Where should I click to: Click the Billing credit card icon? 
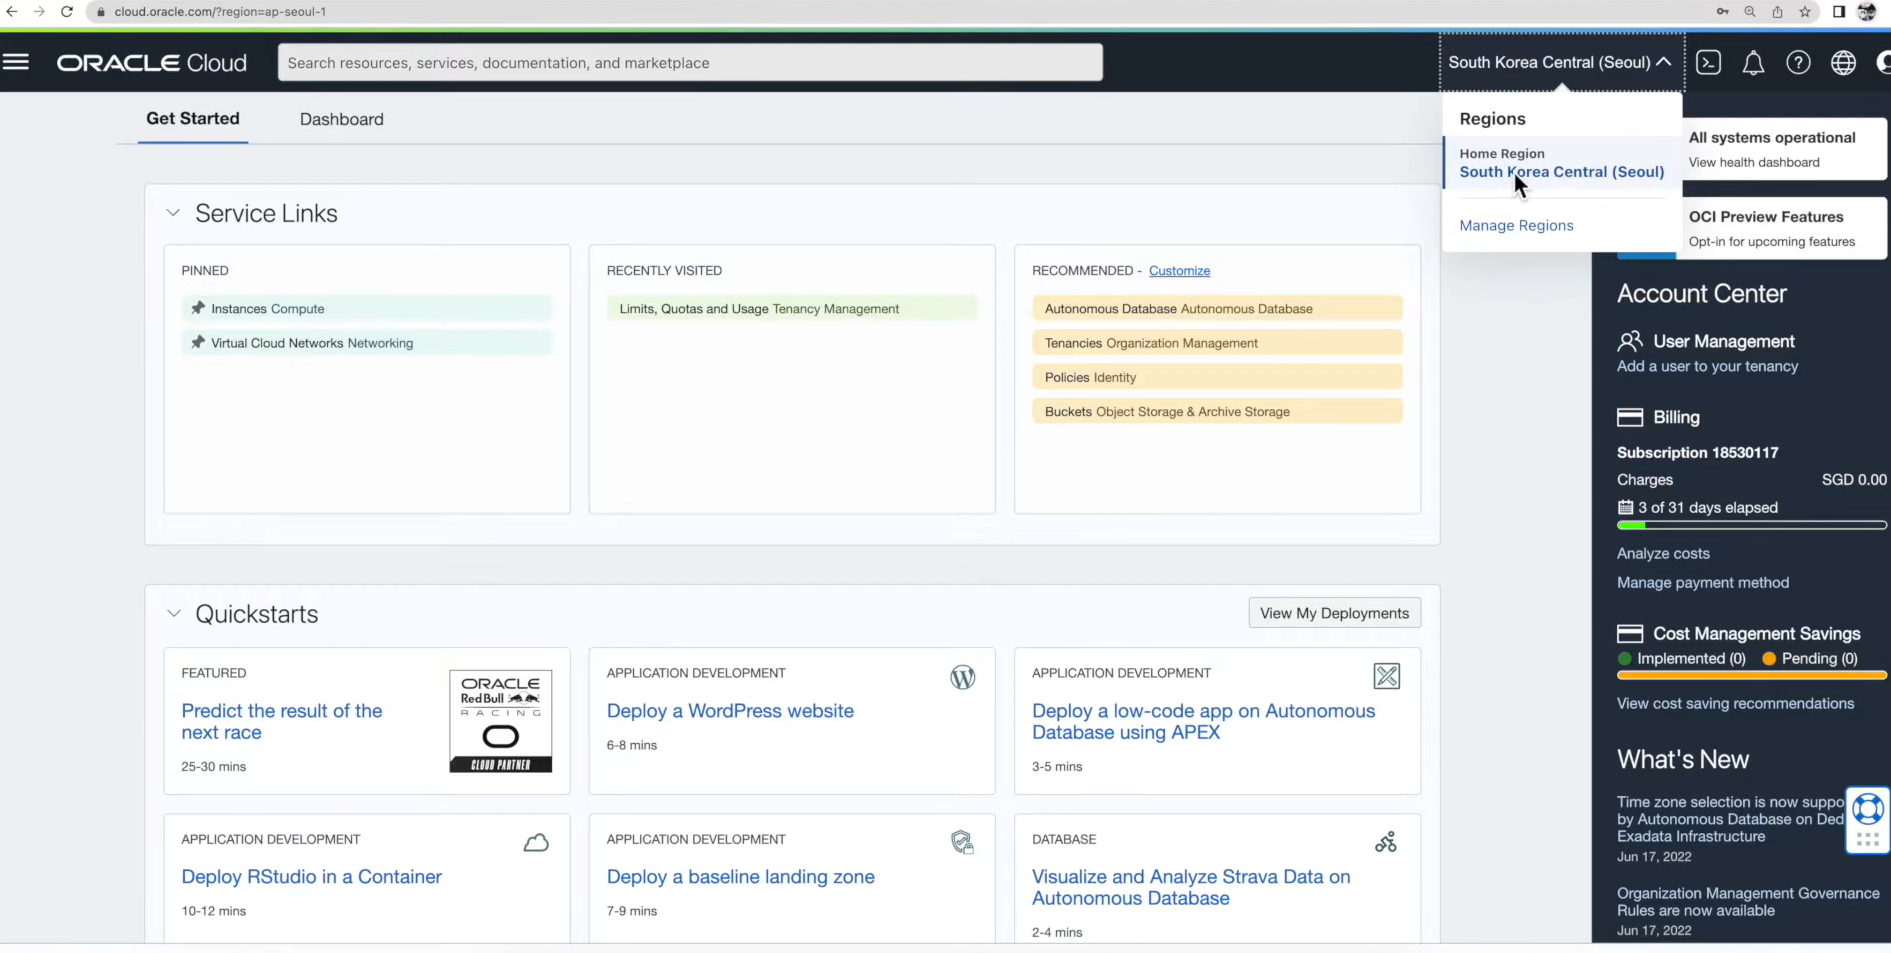pyautogui.click(x=1630, y=417)
